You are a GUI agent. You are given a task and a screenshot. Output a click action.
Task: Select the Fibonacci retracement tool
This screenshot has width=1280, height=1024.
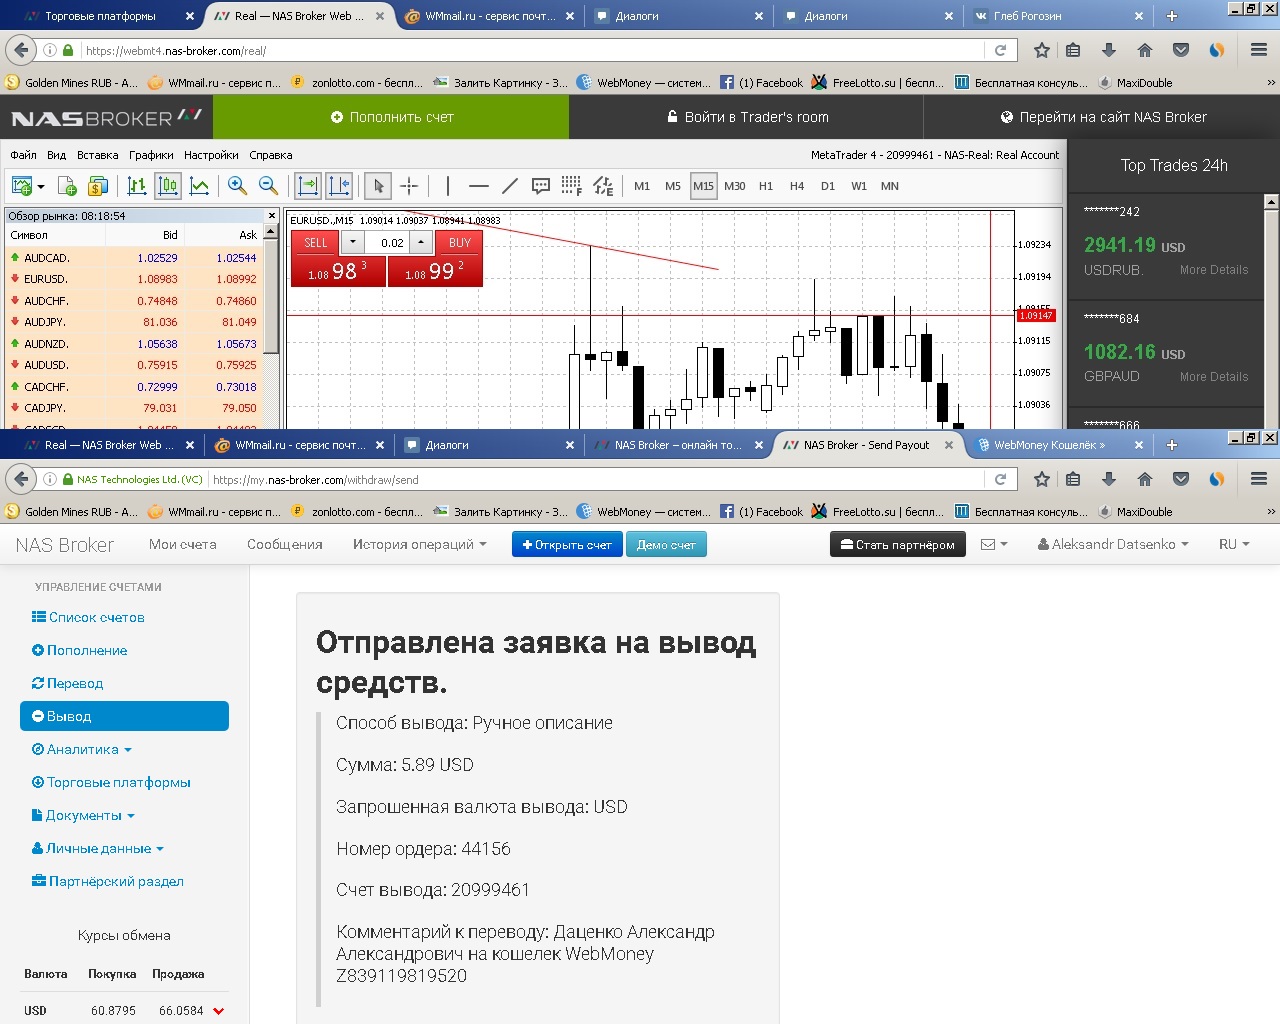tap(572, 186)
